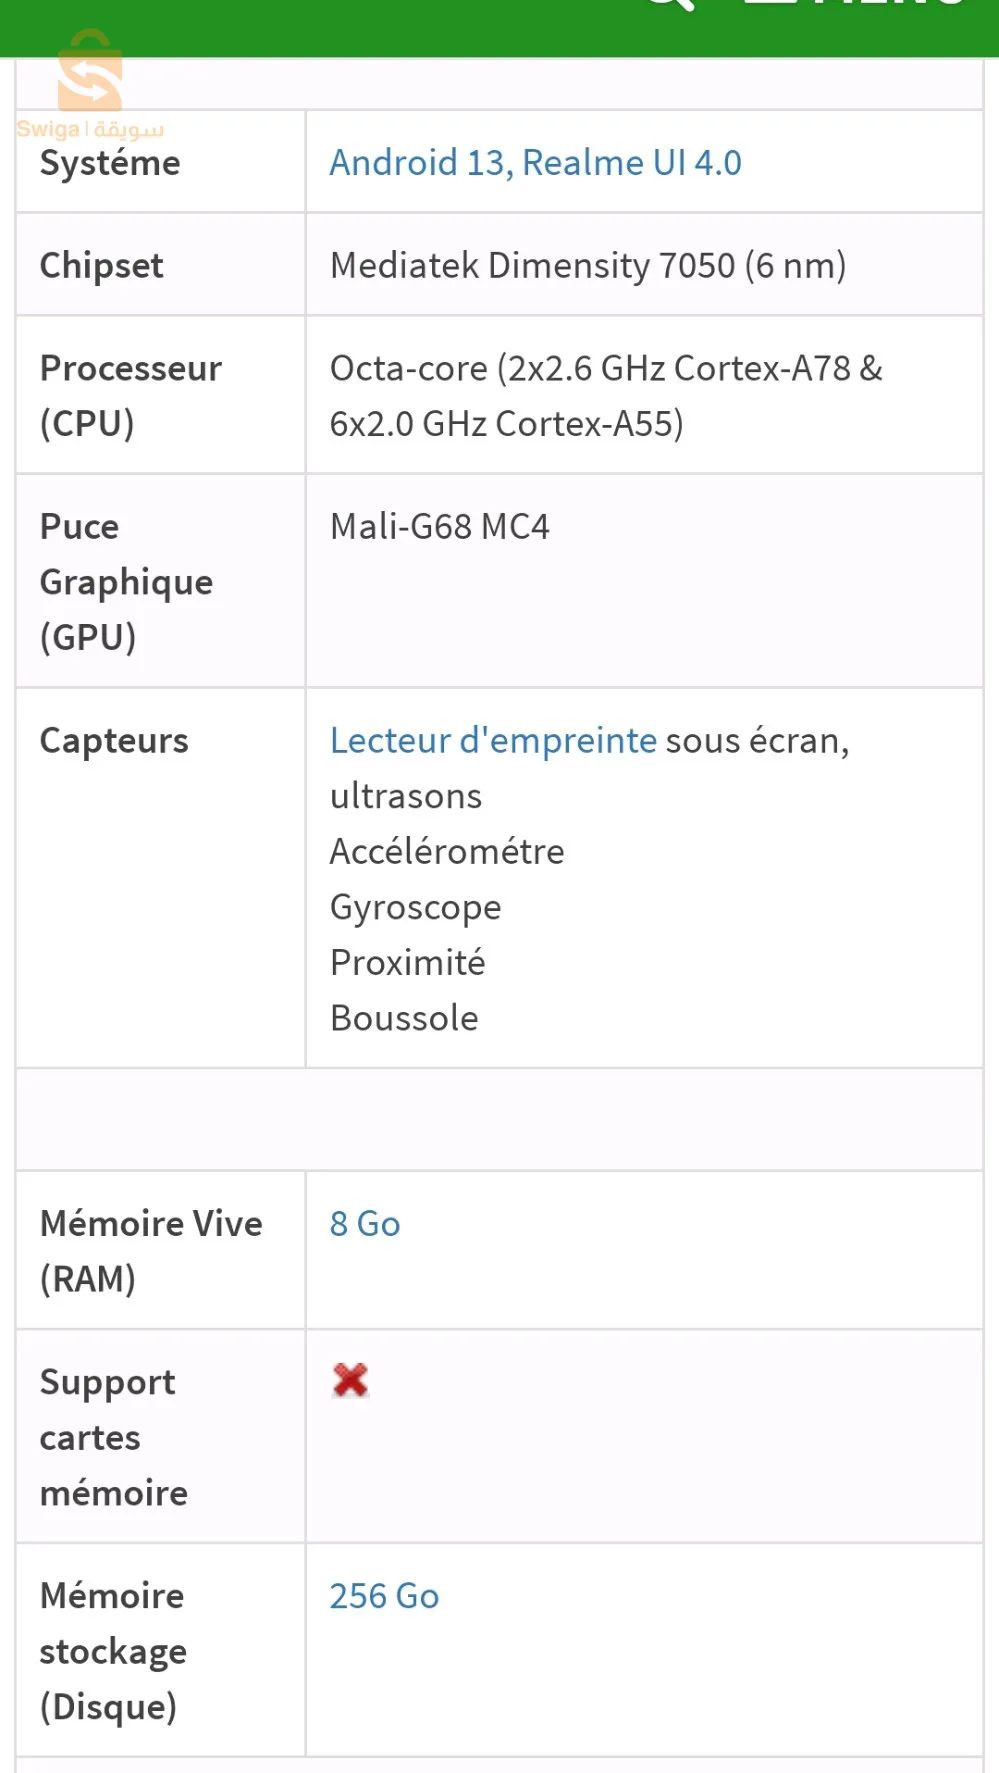Screen dimensions: 999x1773
Task: Click the Mali-G68 MC4 GPU value
Action: point(439,526)
